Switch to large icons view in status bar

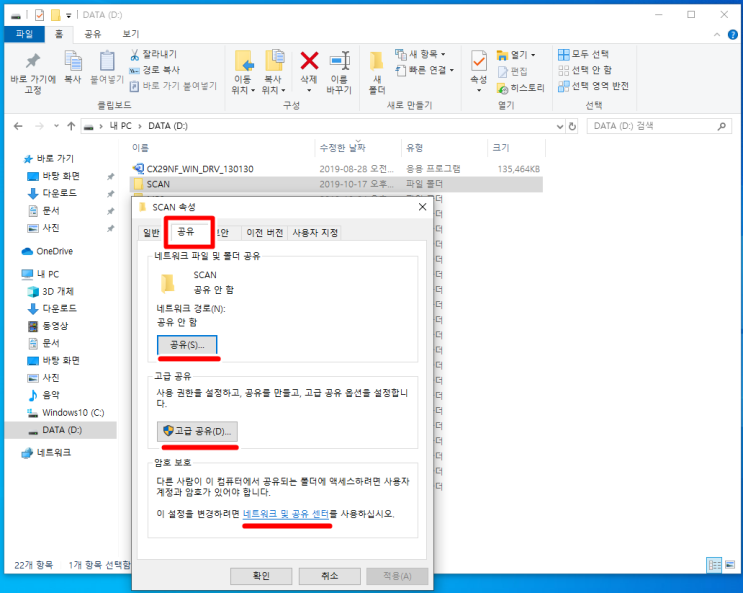tap(730, 565)
